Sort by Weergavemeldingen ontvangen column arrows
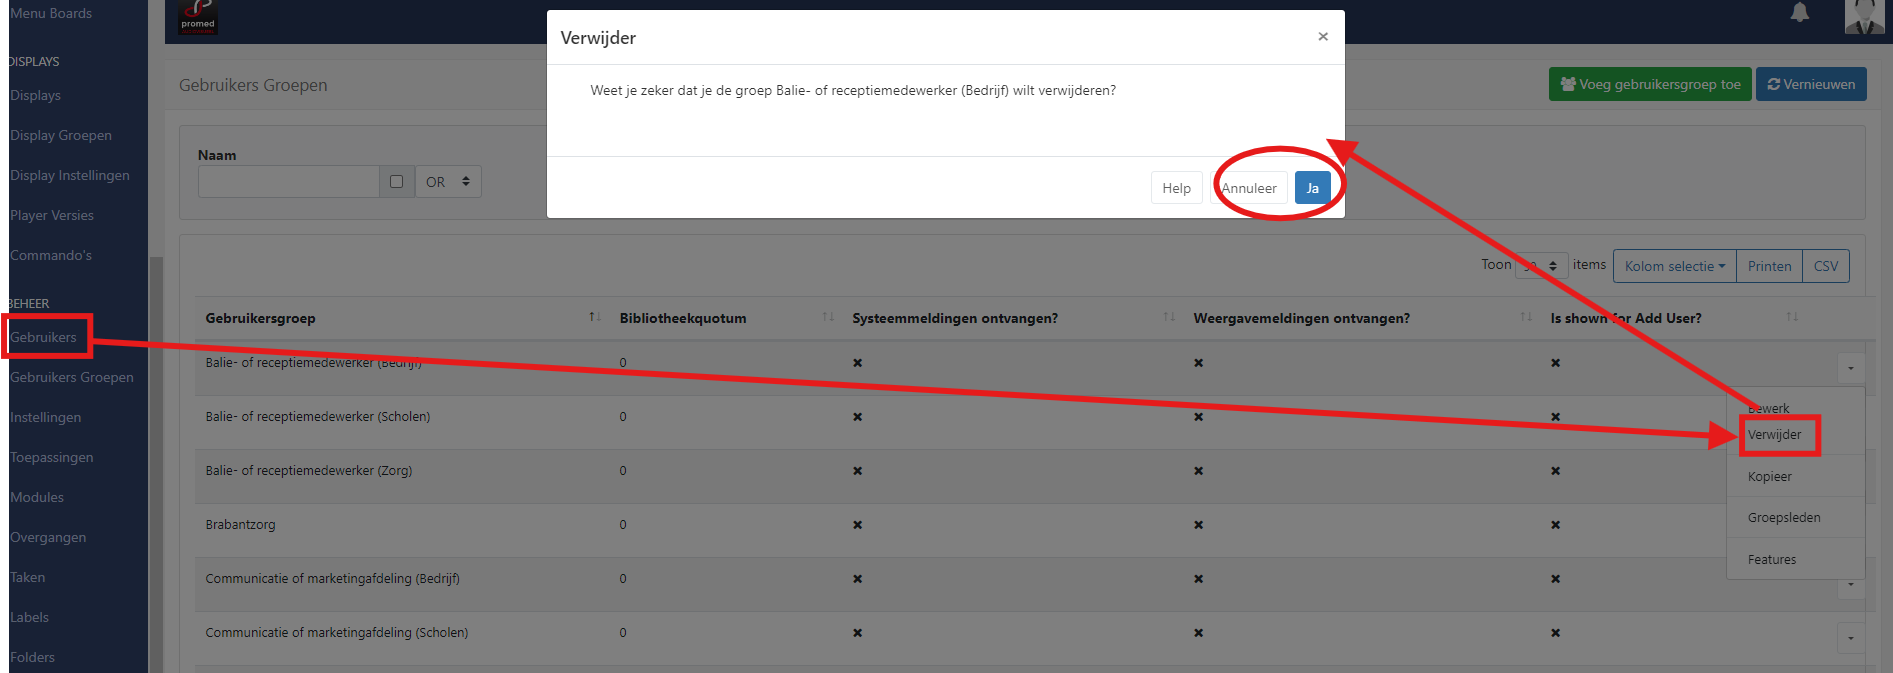The image size is (1893, 673). (1526, 317)
